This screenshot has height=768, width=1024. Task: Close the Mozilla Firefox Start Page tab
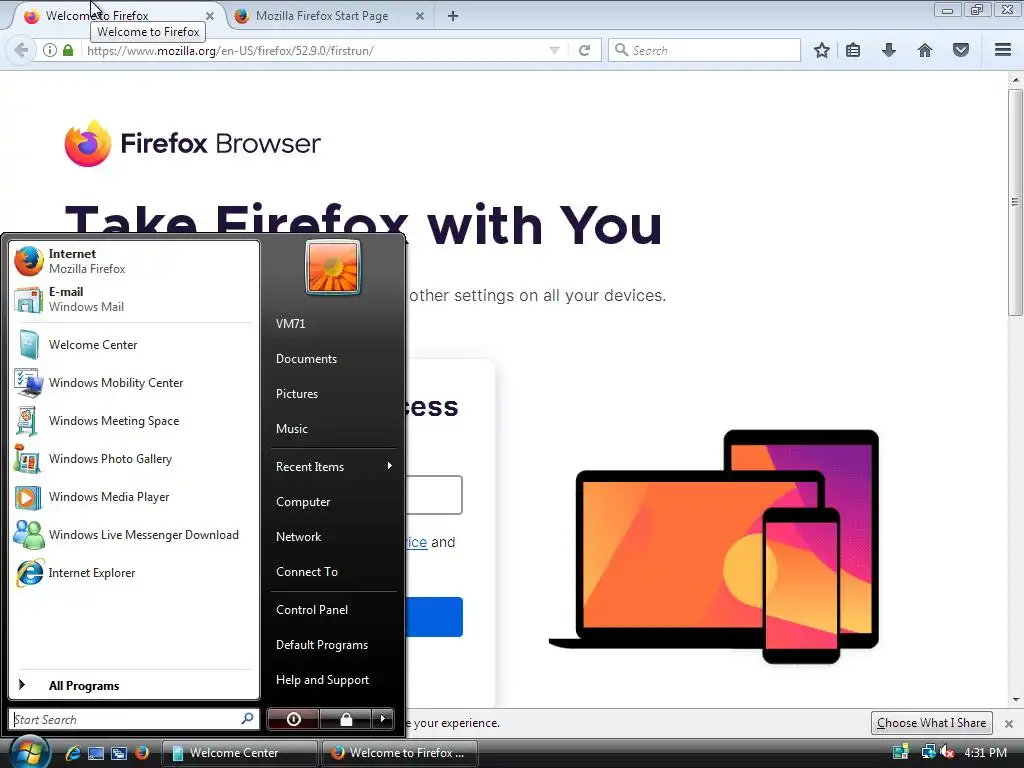click(420, 16)
